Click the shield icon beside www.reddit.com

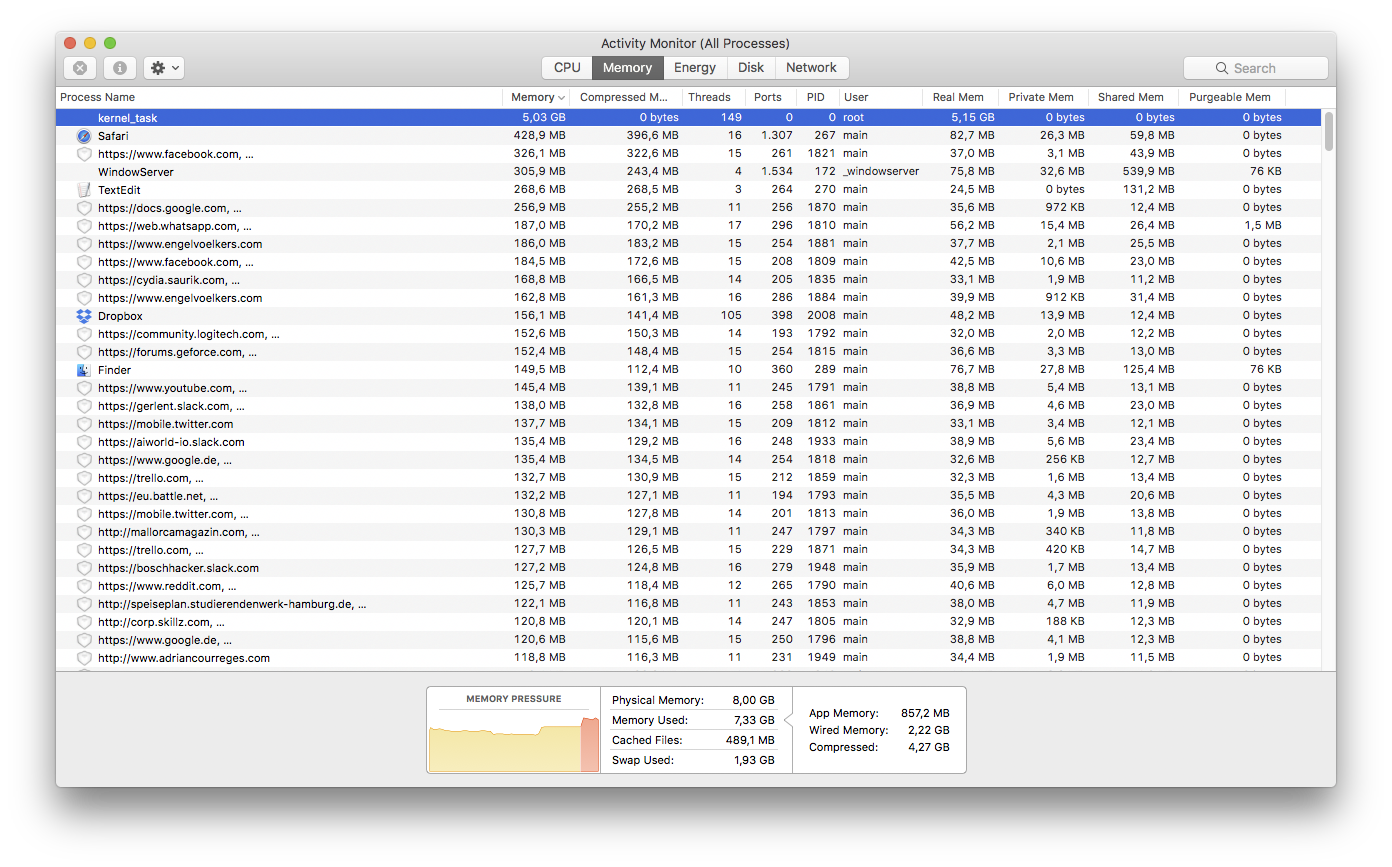click(x=84, y=586)
